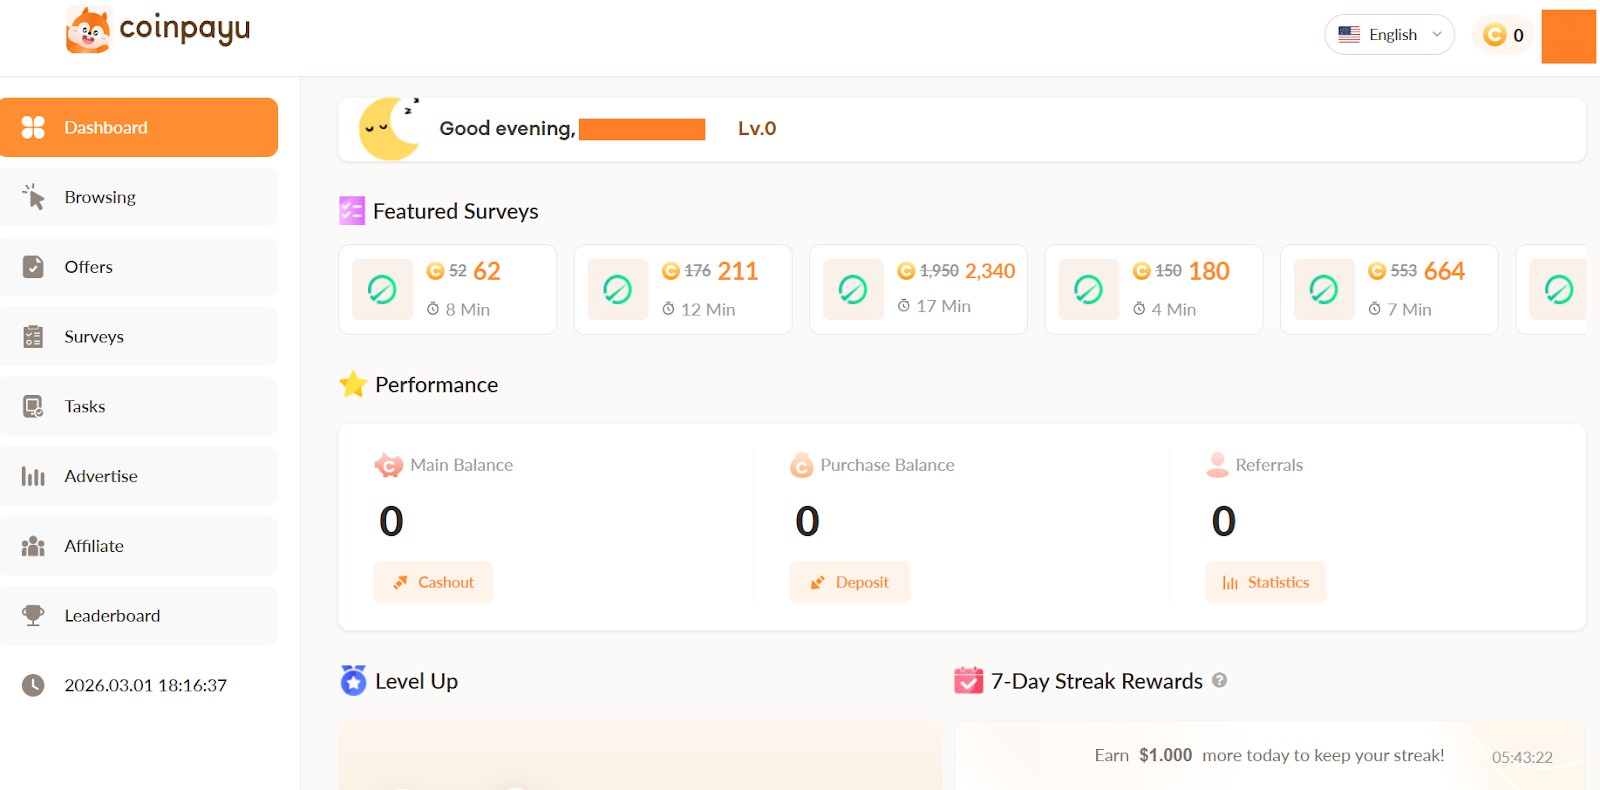
Task: Click the Lv.0 level label
Action: tap(757, 128)
